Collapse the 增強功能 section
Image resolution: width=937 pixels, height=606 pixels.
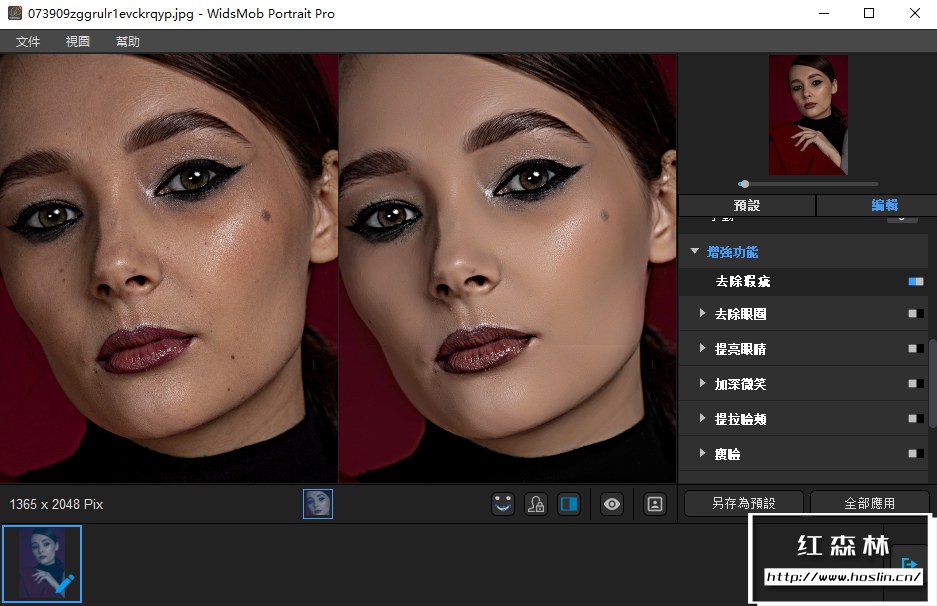695,252
